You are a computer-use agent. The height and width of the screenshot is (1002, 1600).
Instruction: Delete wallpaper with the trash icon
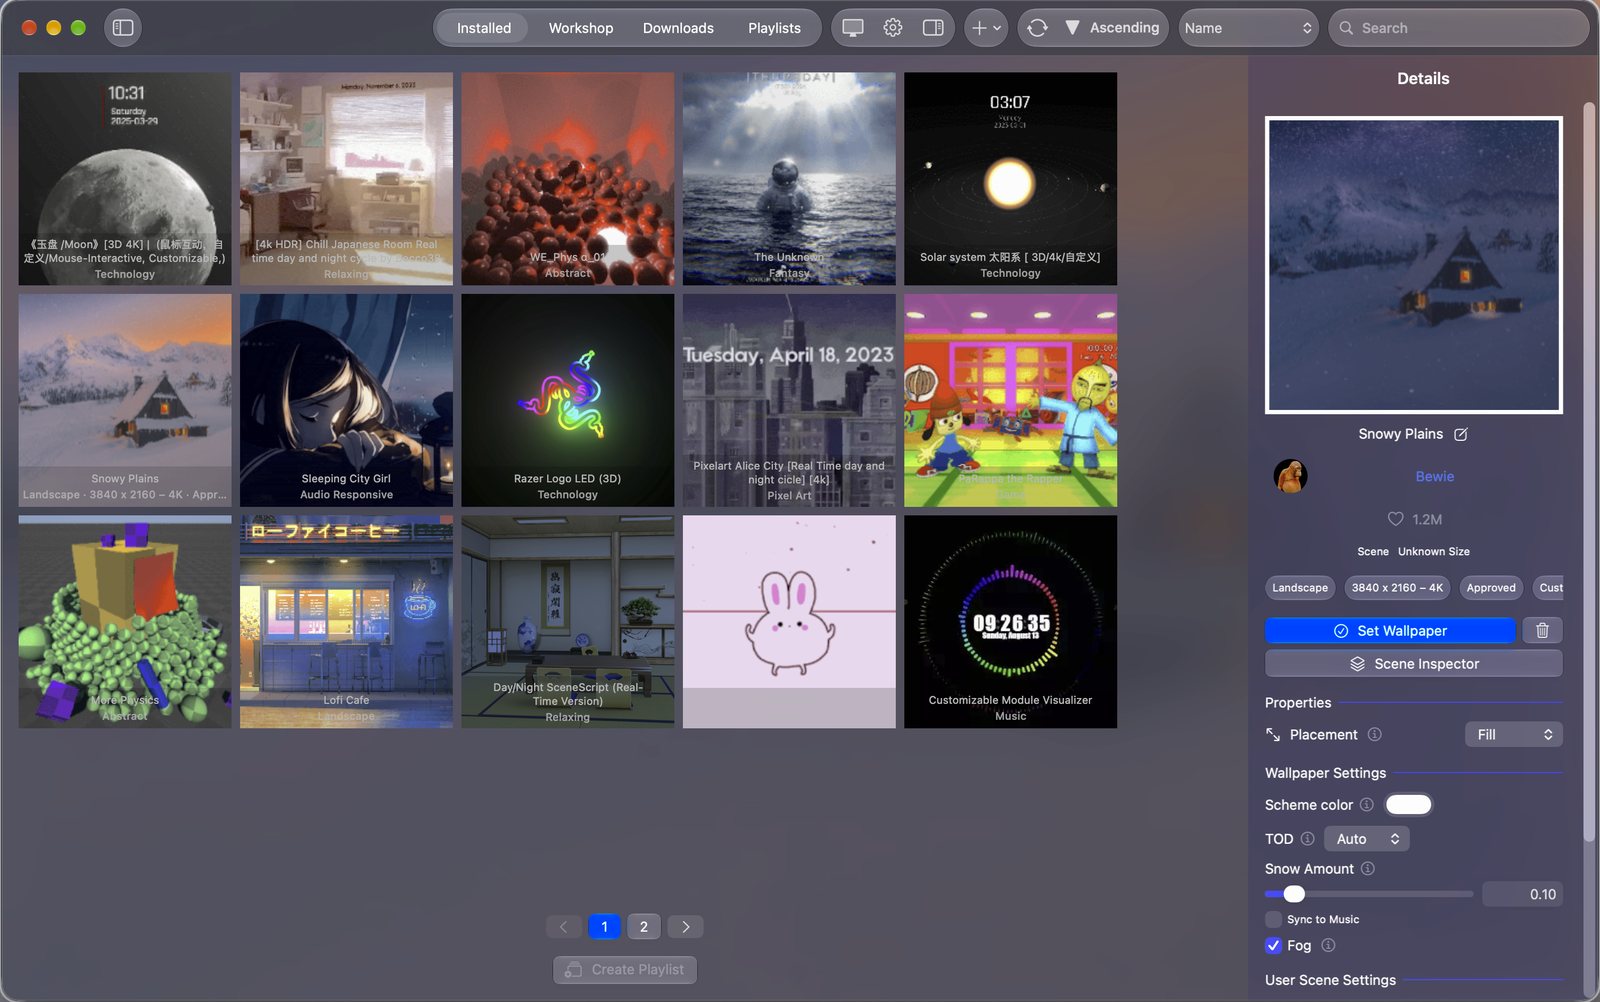point(1542,631)
